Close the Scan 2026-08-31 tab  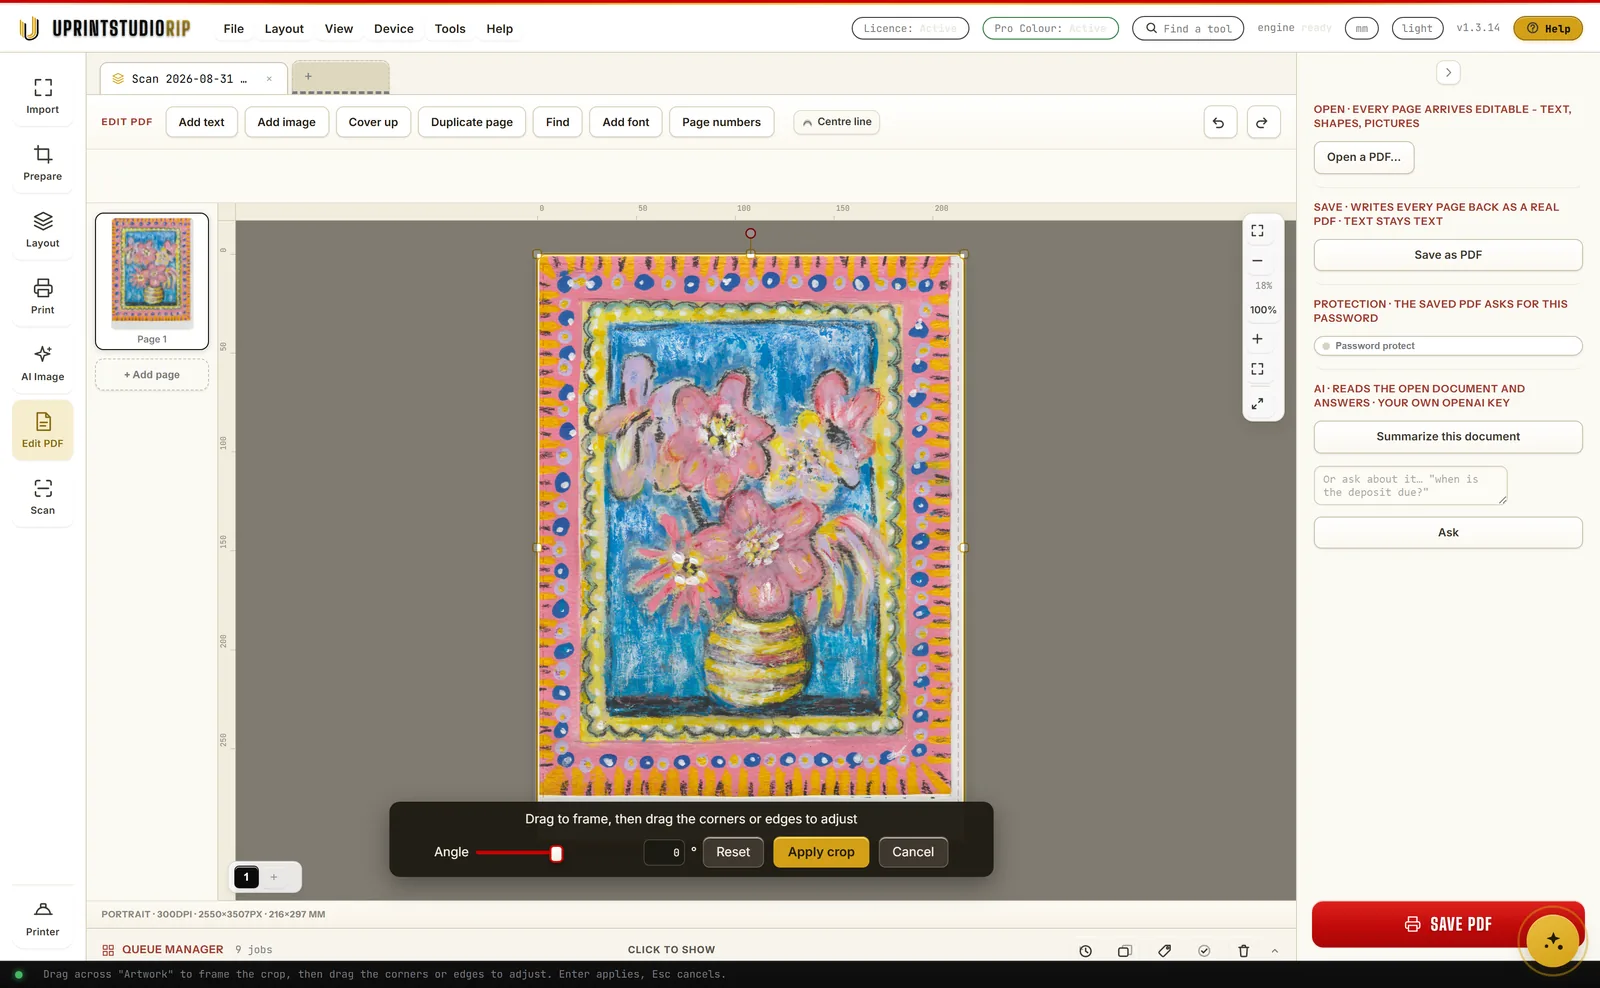(269, 79)
